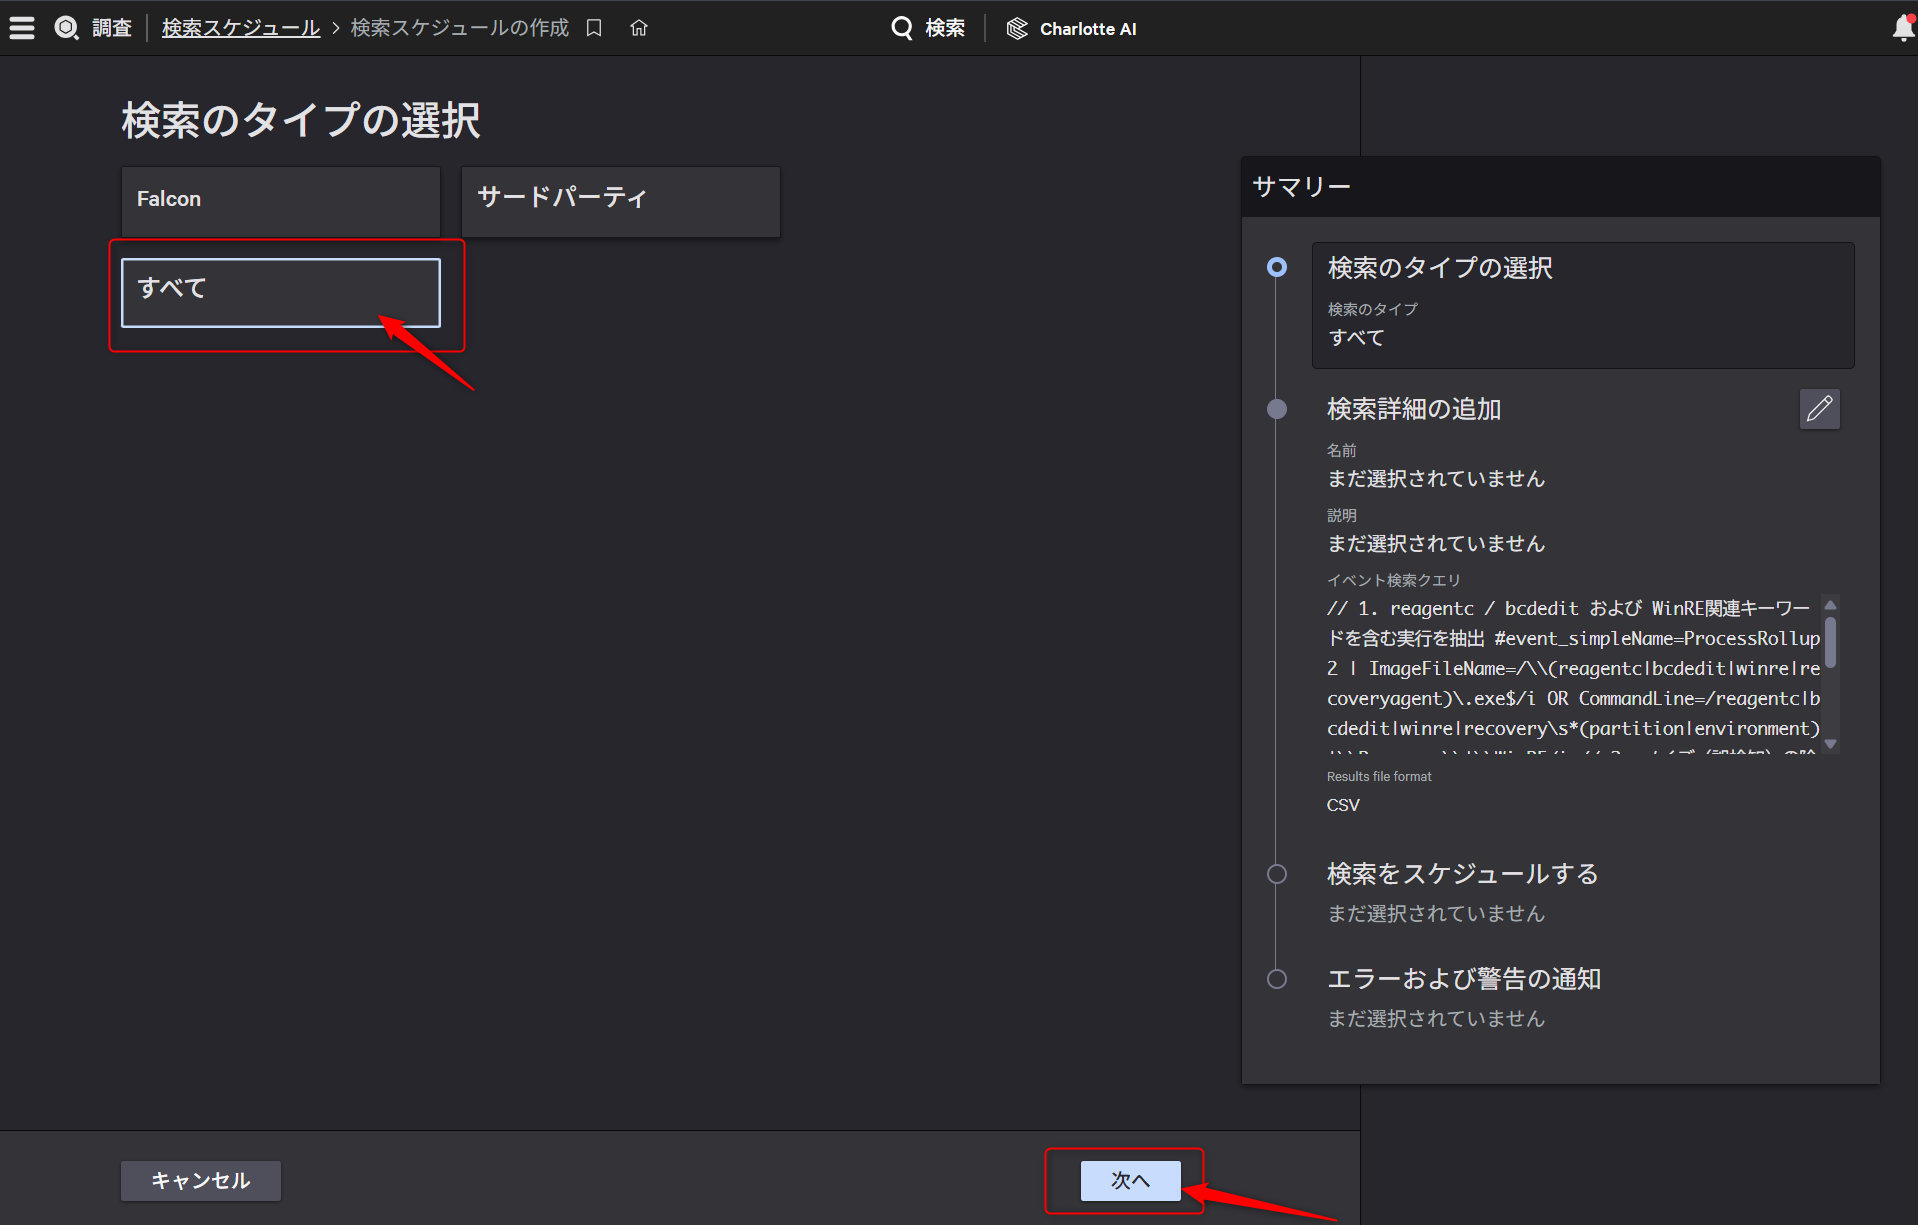Click the 検索のタイプの選択 step indicator
The width and height of the screenshot is (1918, 1225).
pos(1277,267)
